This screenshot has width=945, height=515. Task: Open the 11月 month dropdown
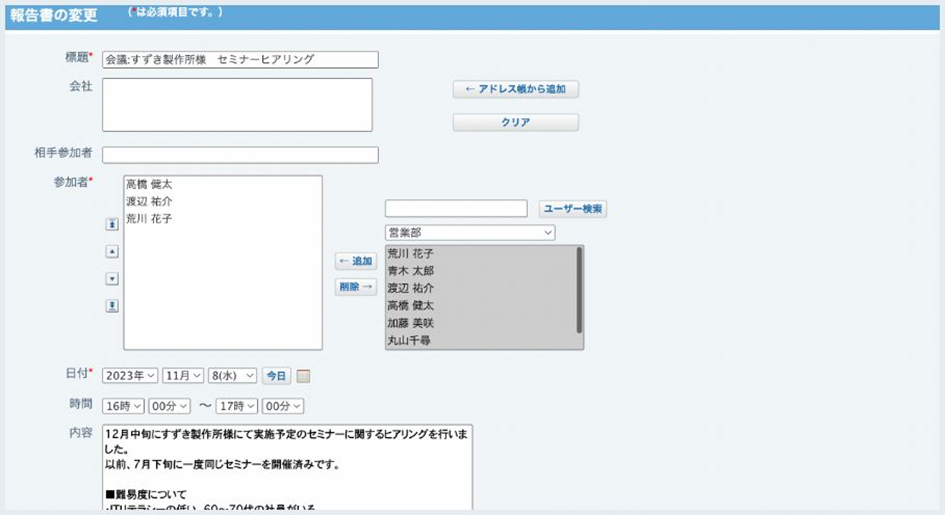(x=183, y=376)
